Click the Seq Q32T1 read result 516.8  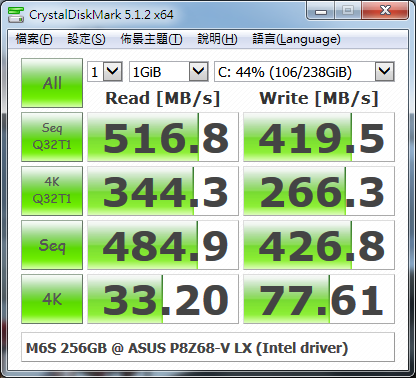(x=163, y=137)
